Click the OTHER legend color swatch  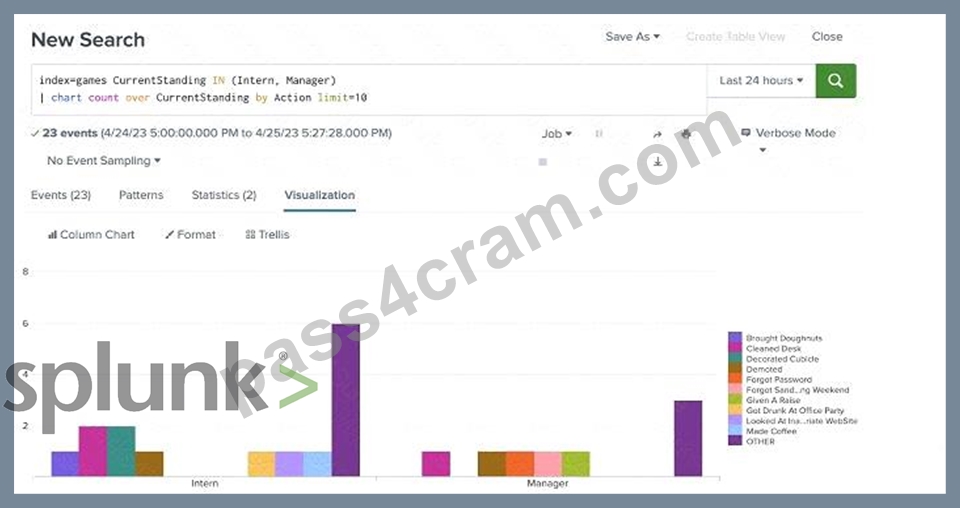[735, 441]
